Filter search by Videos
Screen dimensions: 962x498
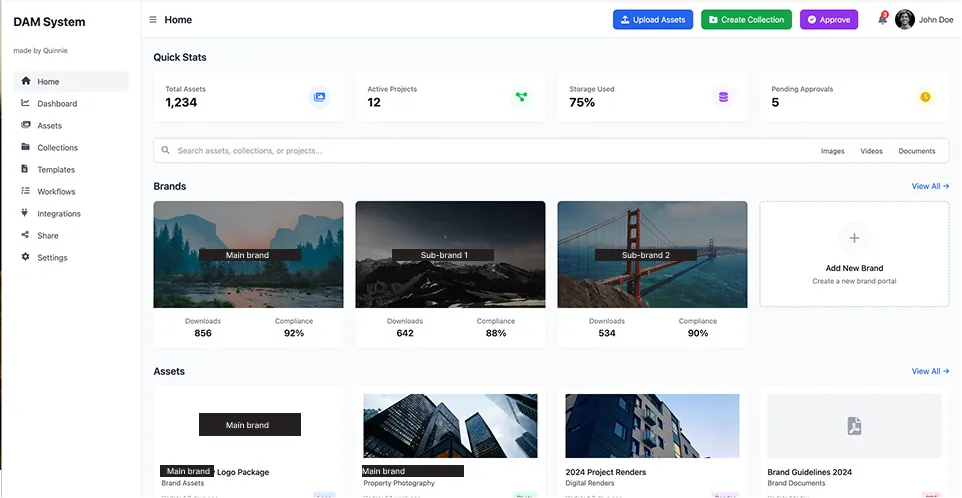pos(871,151)
